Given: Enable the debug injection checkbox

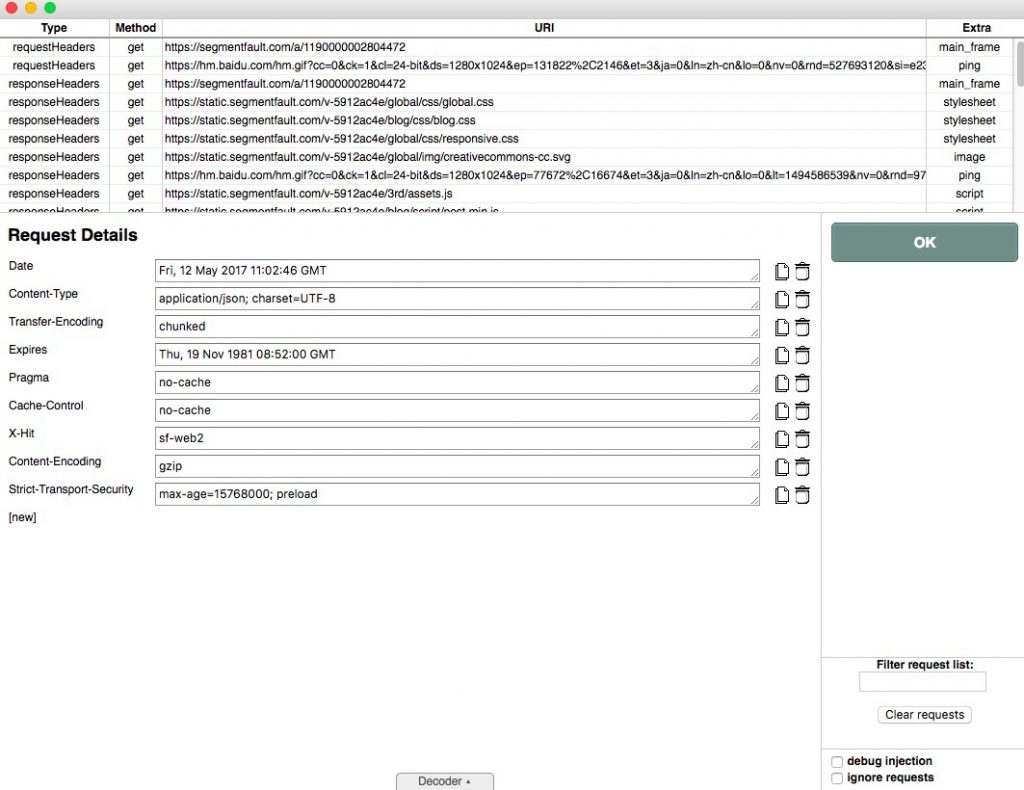Looking at the screenshot, I should tap(838, 762).
